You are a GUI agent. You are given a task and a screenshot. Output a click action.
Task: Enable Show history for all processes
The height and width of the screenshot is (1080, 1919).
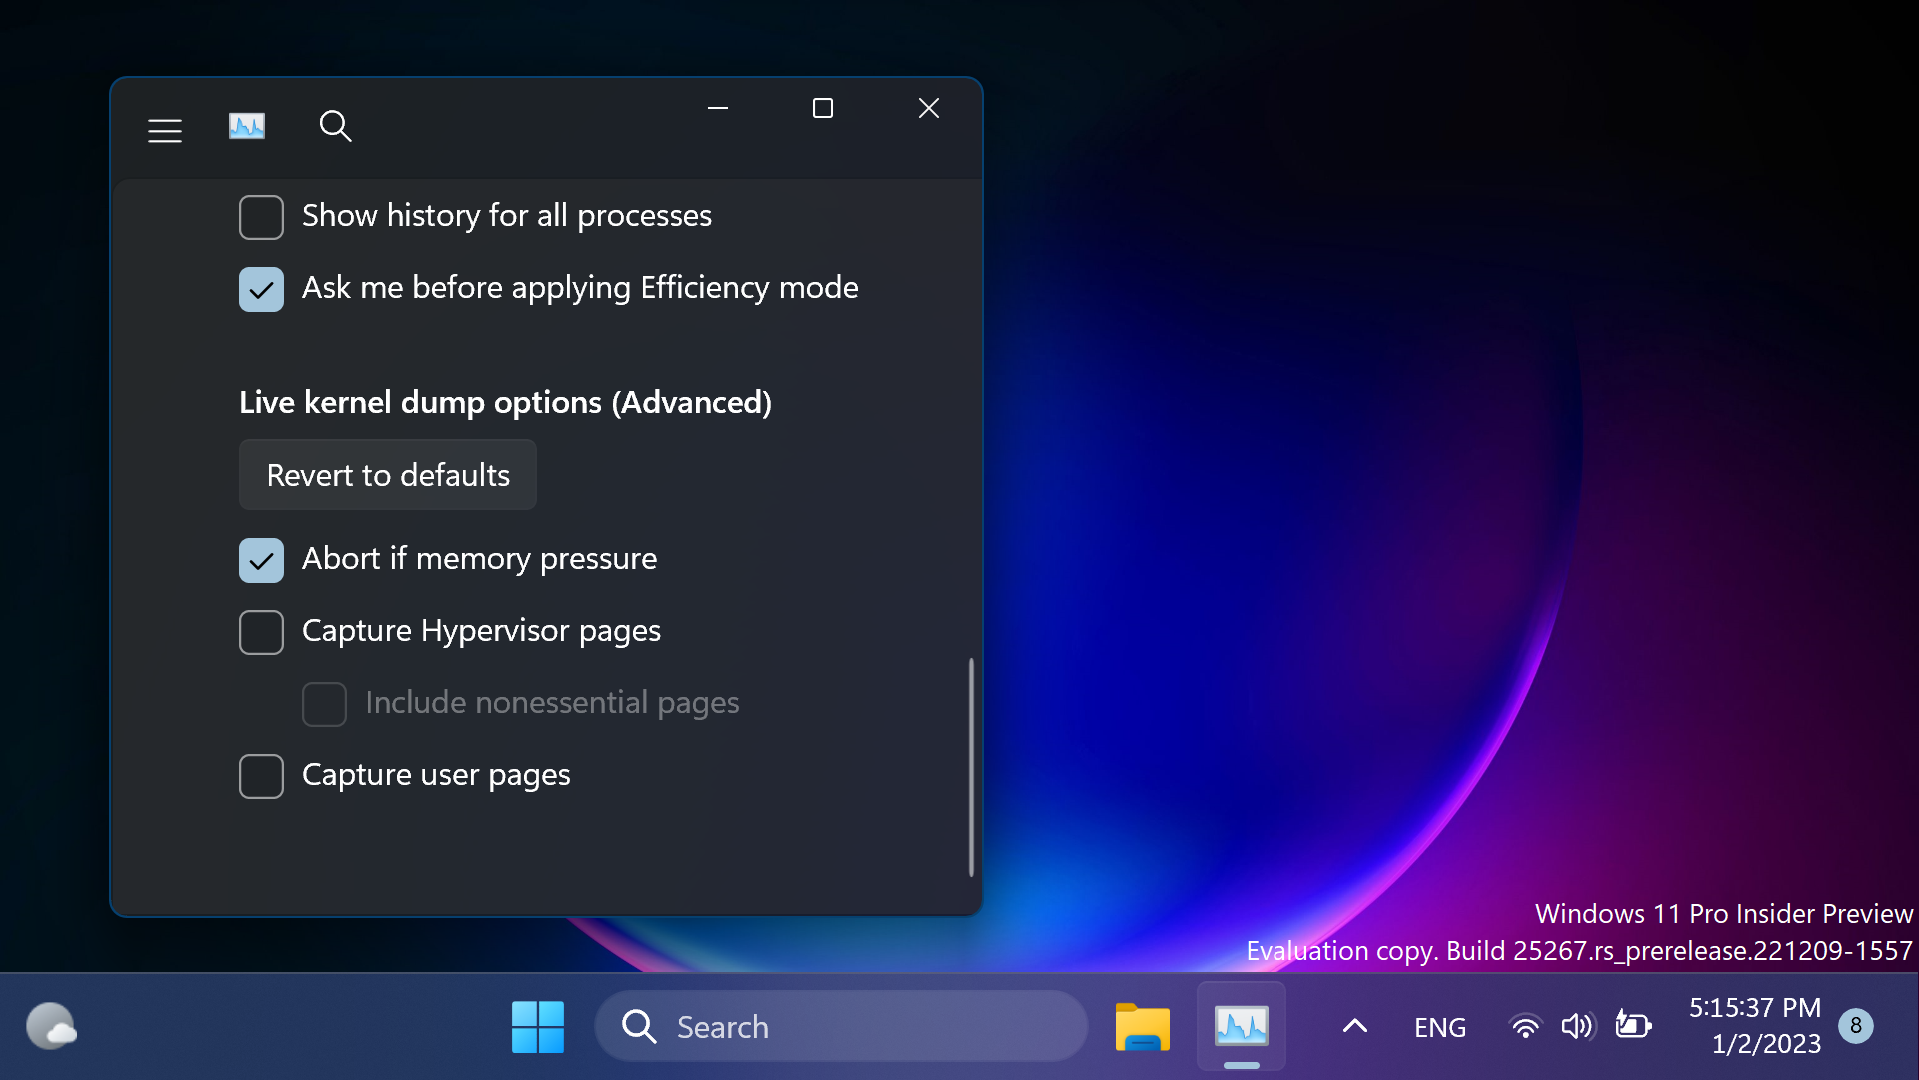pos(261,216)
